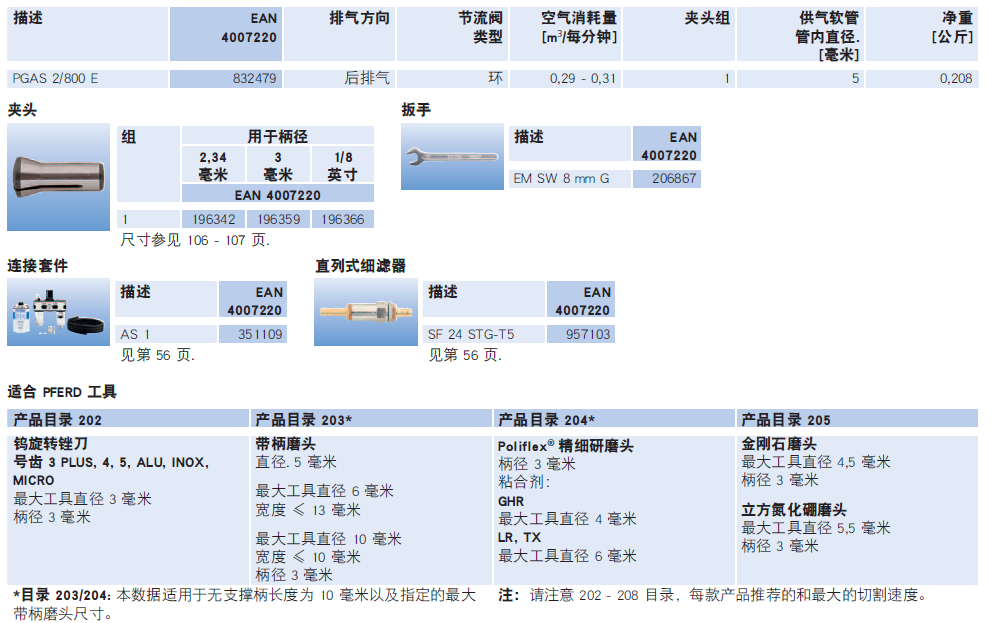Click the 夹头 section title
The height and width of the screenshot is (623, 991).
22,110
